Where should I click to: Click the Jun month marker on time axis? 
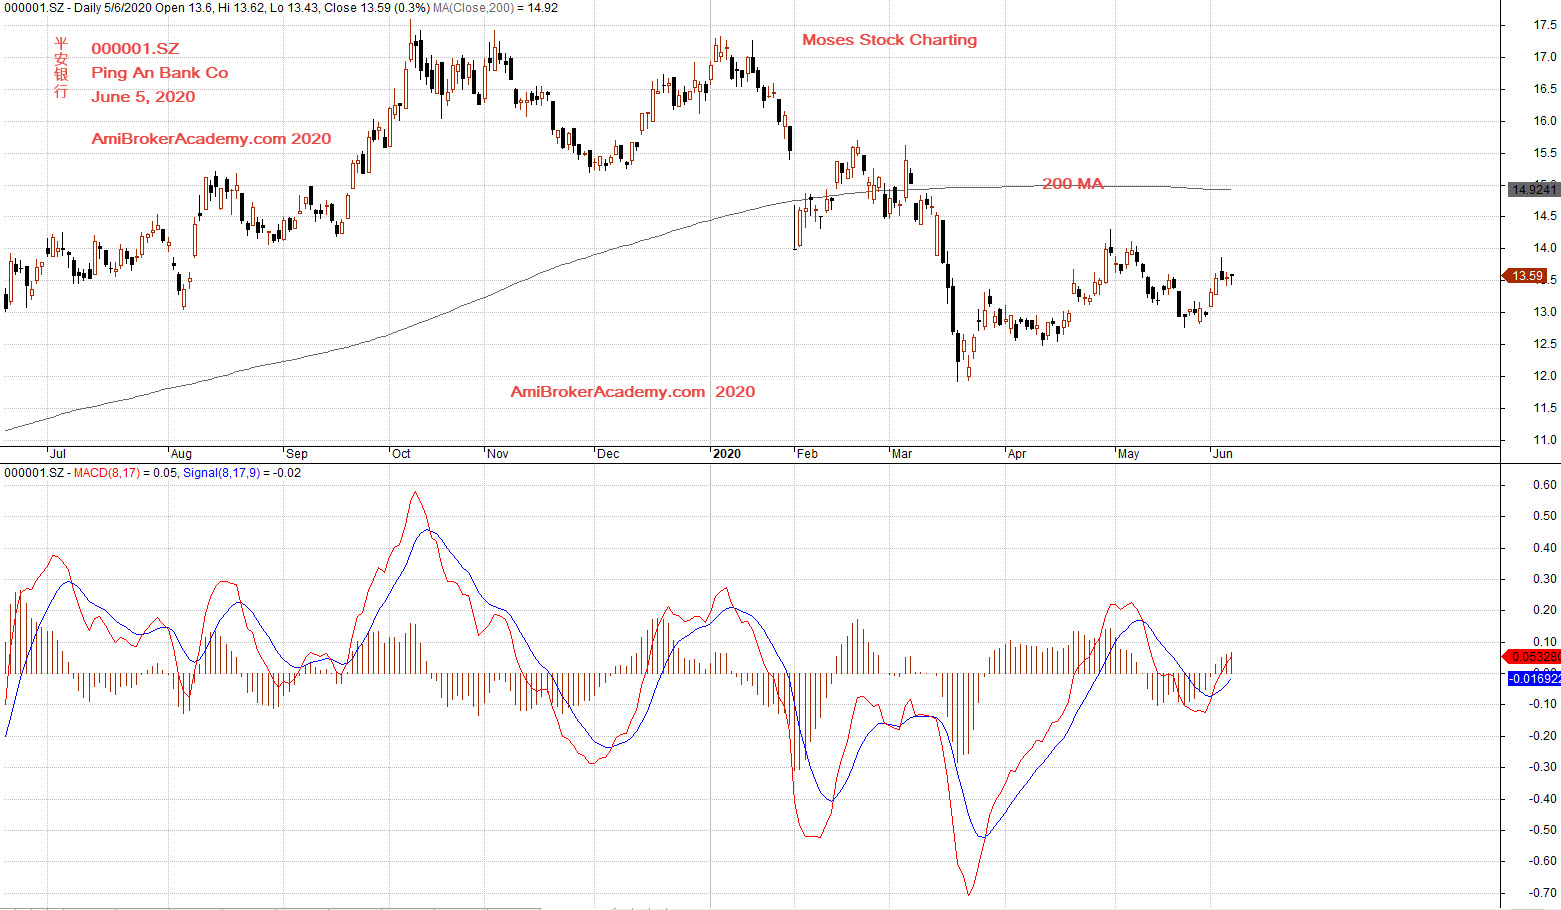1222,454
